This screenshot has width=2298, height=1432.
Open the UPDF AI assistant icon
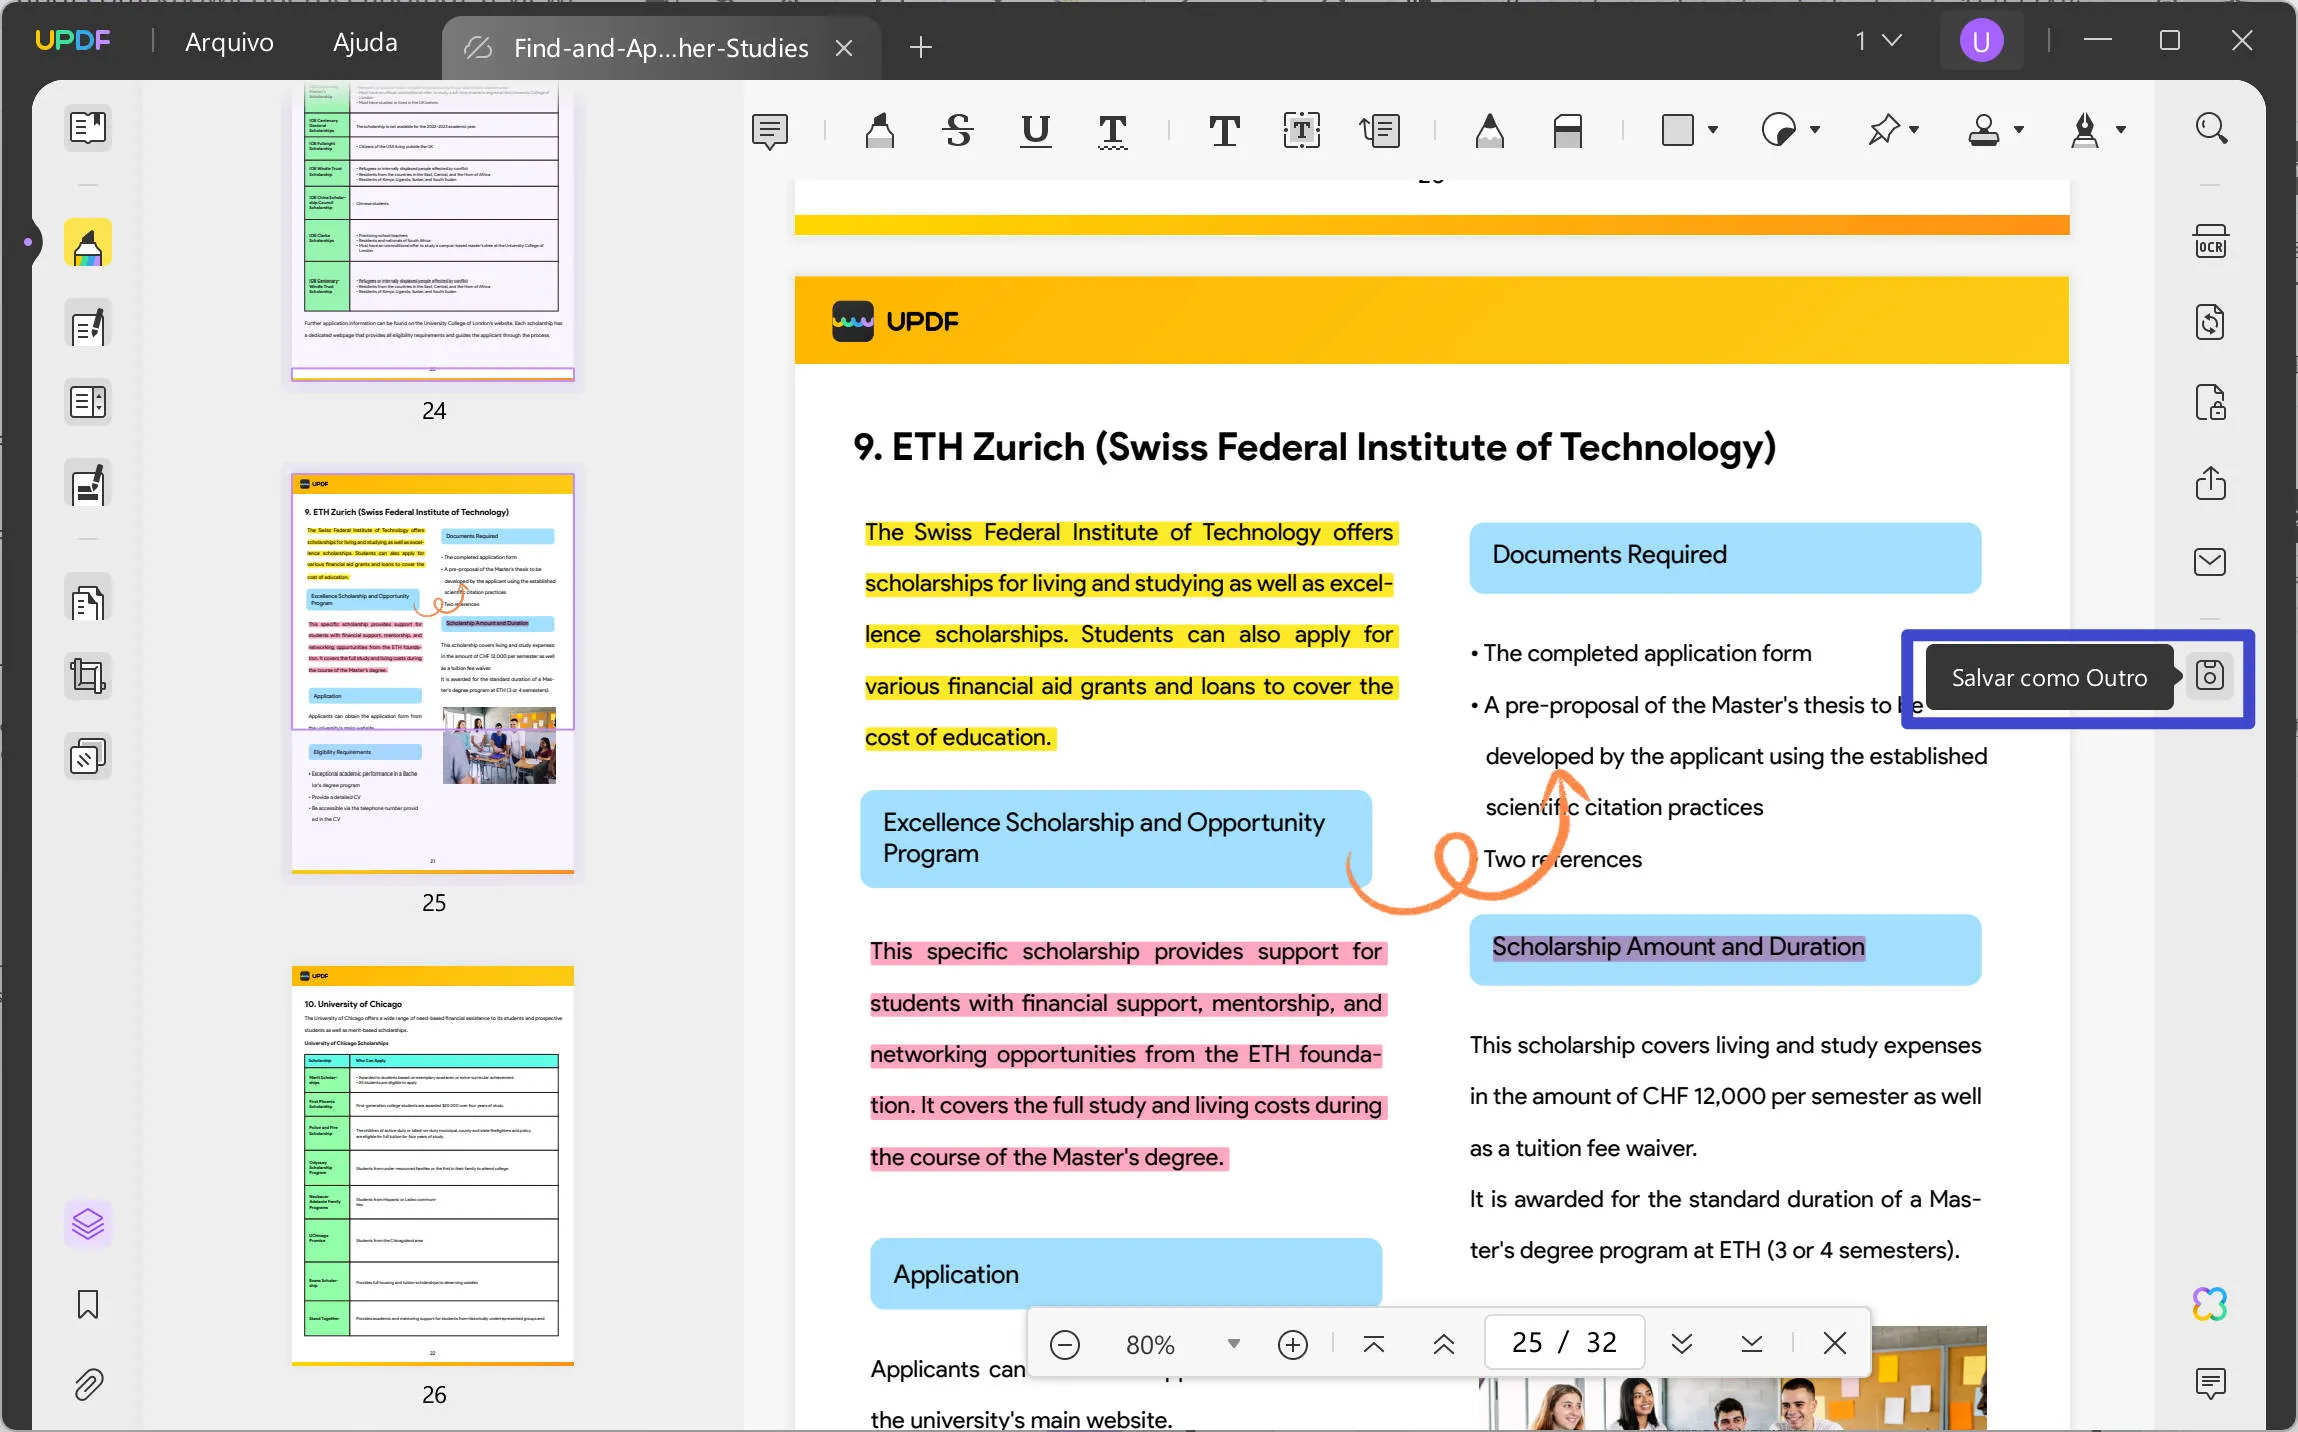pos(2210,1304)
